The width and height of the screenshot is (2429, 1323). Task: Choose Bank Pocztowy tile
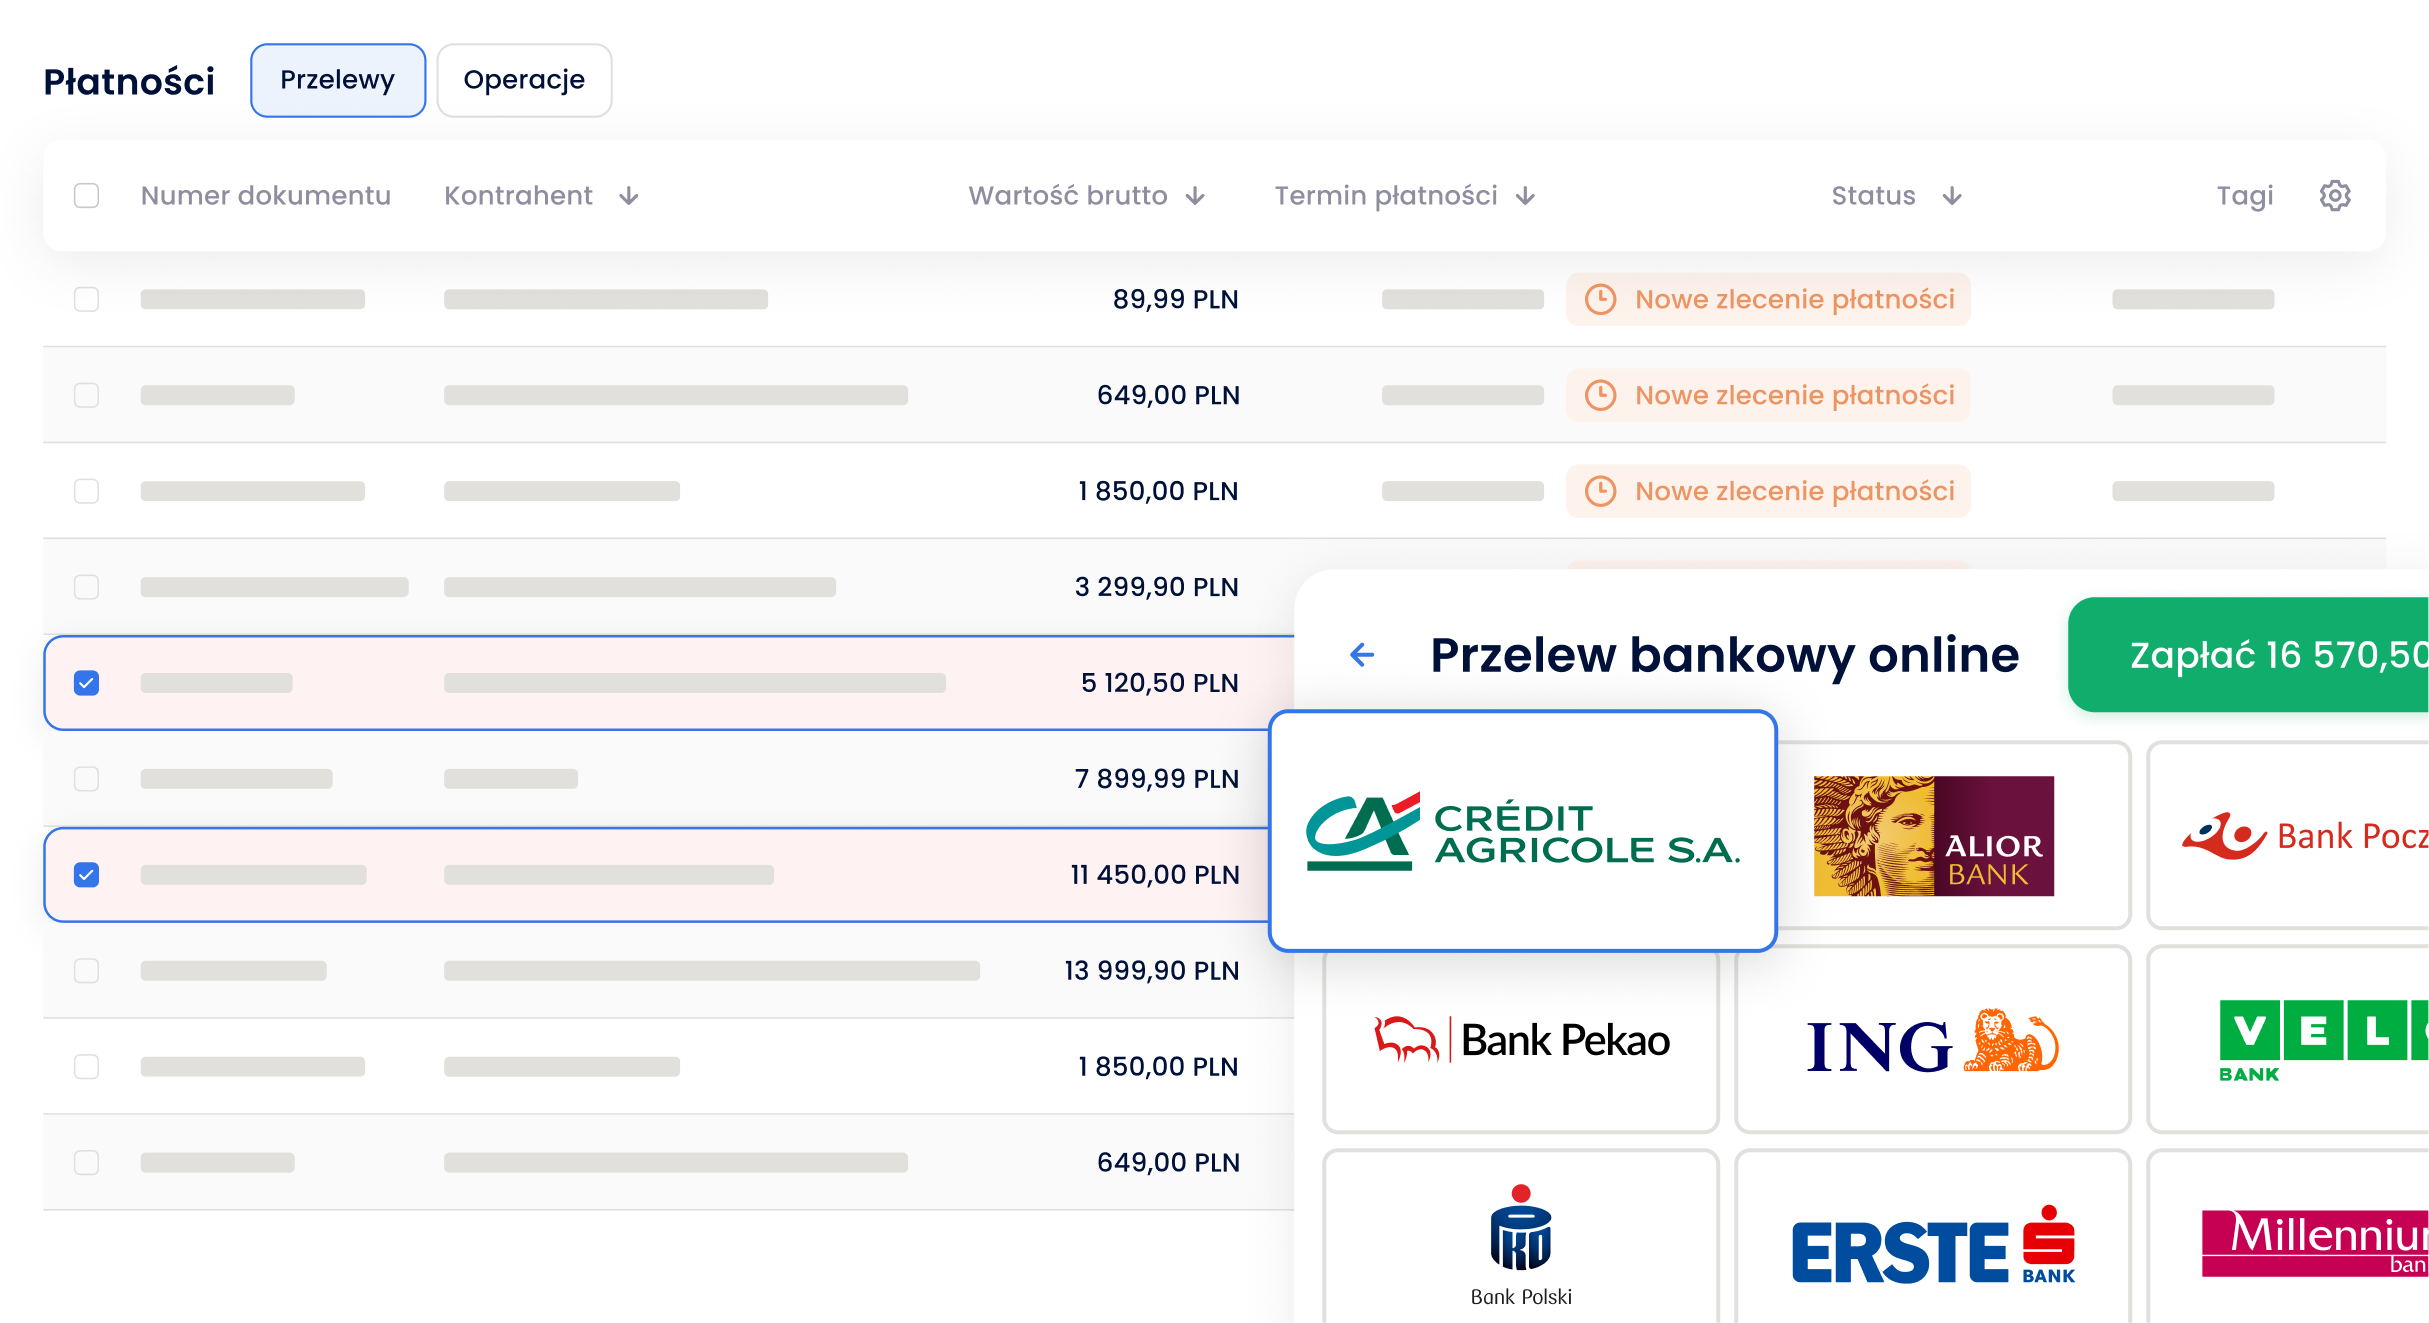[2290, 835]
